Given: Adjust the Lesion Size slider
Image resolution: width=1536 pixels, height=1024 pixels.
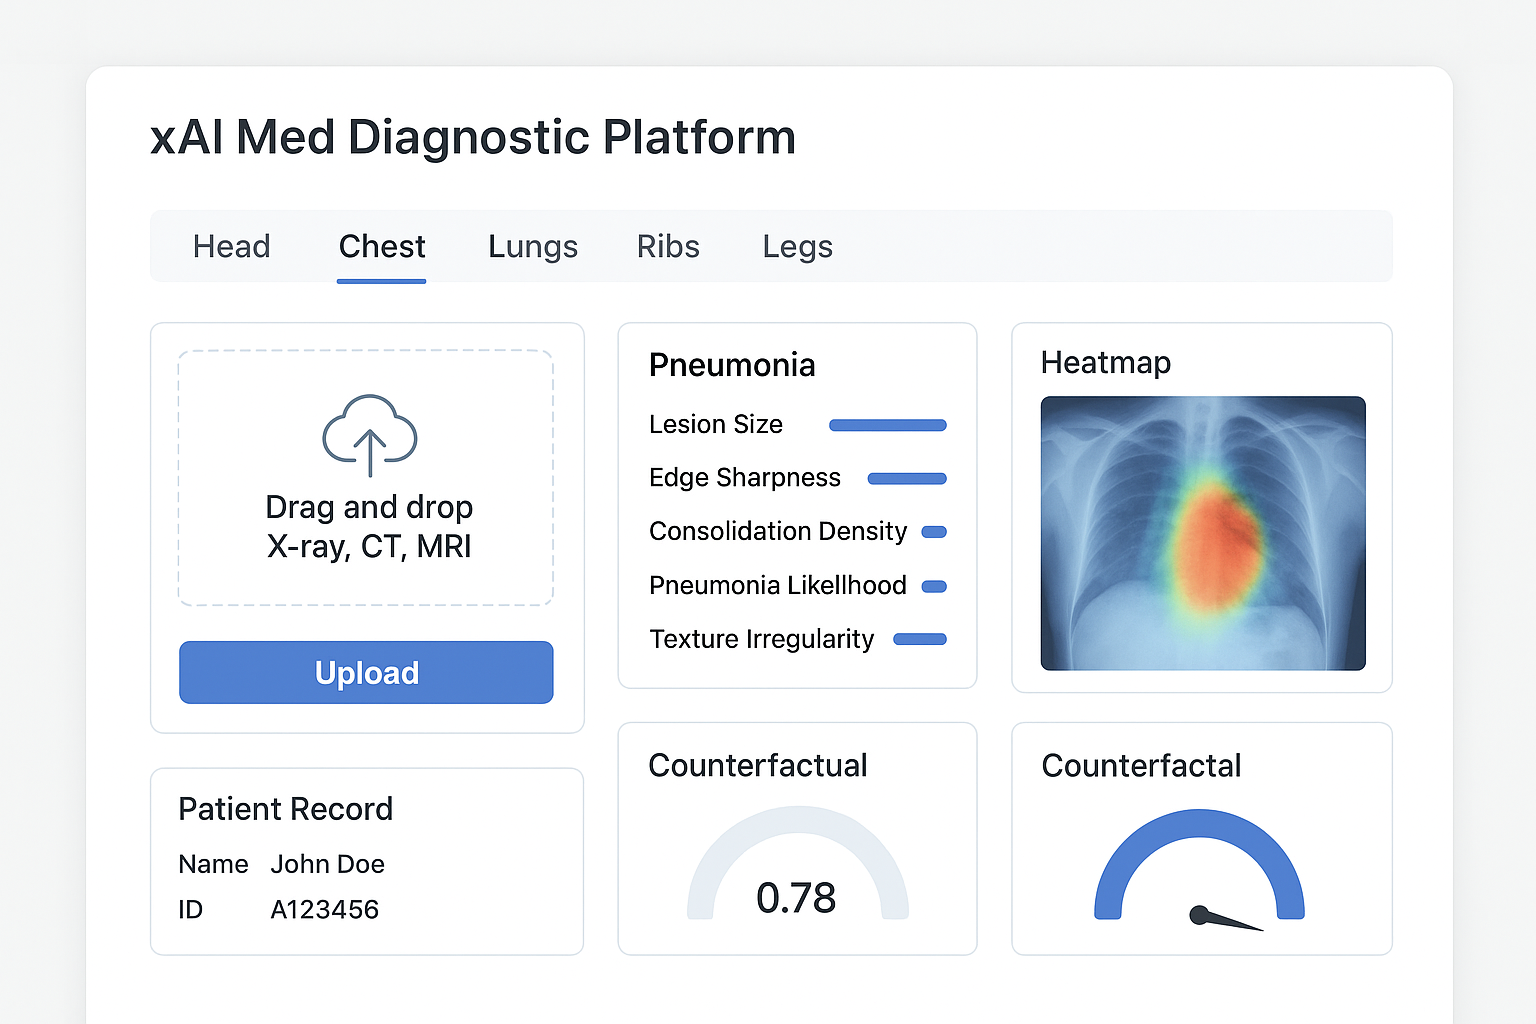Looking at the screenshot, I should [x=887, y=425].
